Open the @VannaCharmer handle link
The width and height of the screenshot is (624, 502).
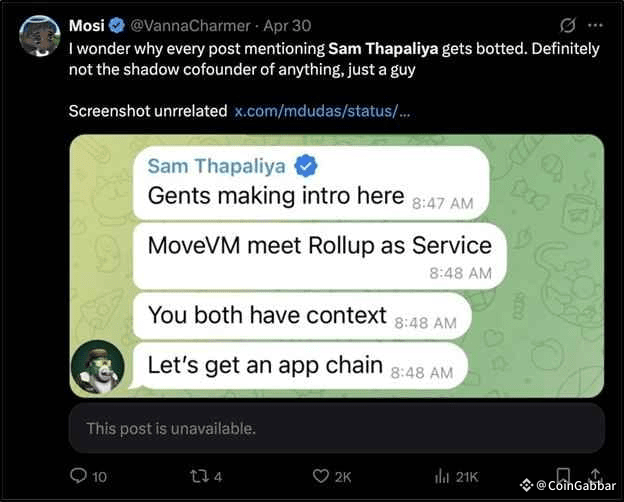coord(190,26)
